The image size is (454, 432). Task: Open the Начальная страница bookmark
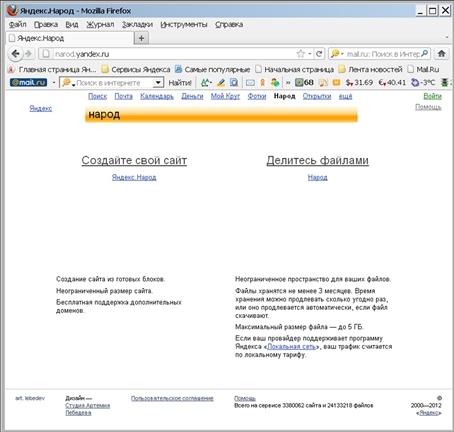click(x=294, y=69)
